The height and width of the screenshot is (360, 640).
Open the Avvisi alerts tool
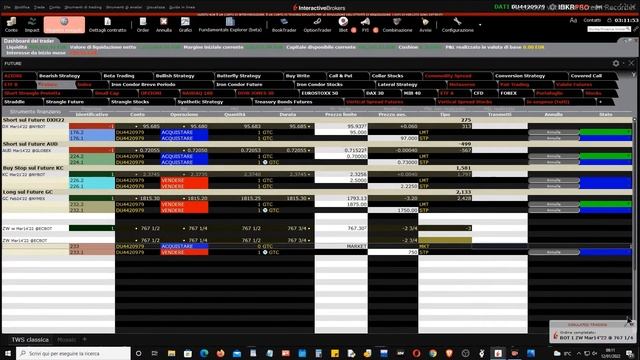pos(425,24)
